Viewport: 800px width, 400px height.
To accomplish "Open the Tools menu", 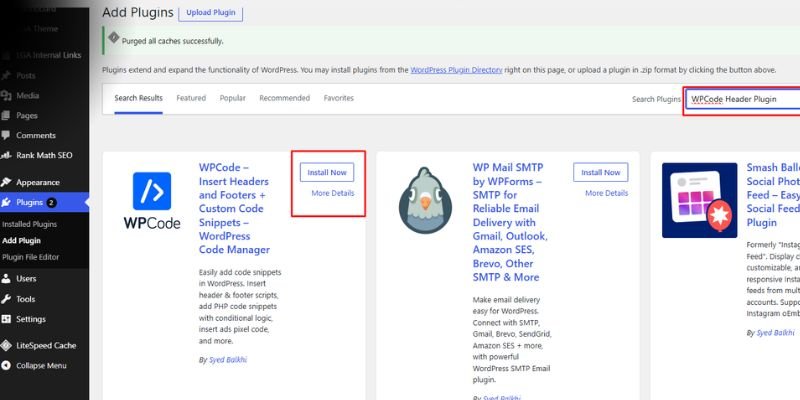I will pos(26,299).
